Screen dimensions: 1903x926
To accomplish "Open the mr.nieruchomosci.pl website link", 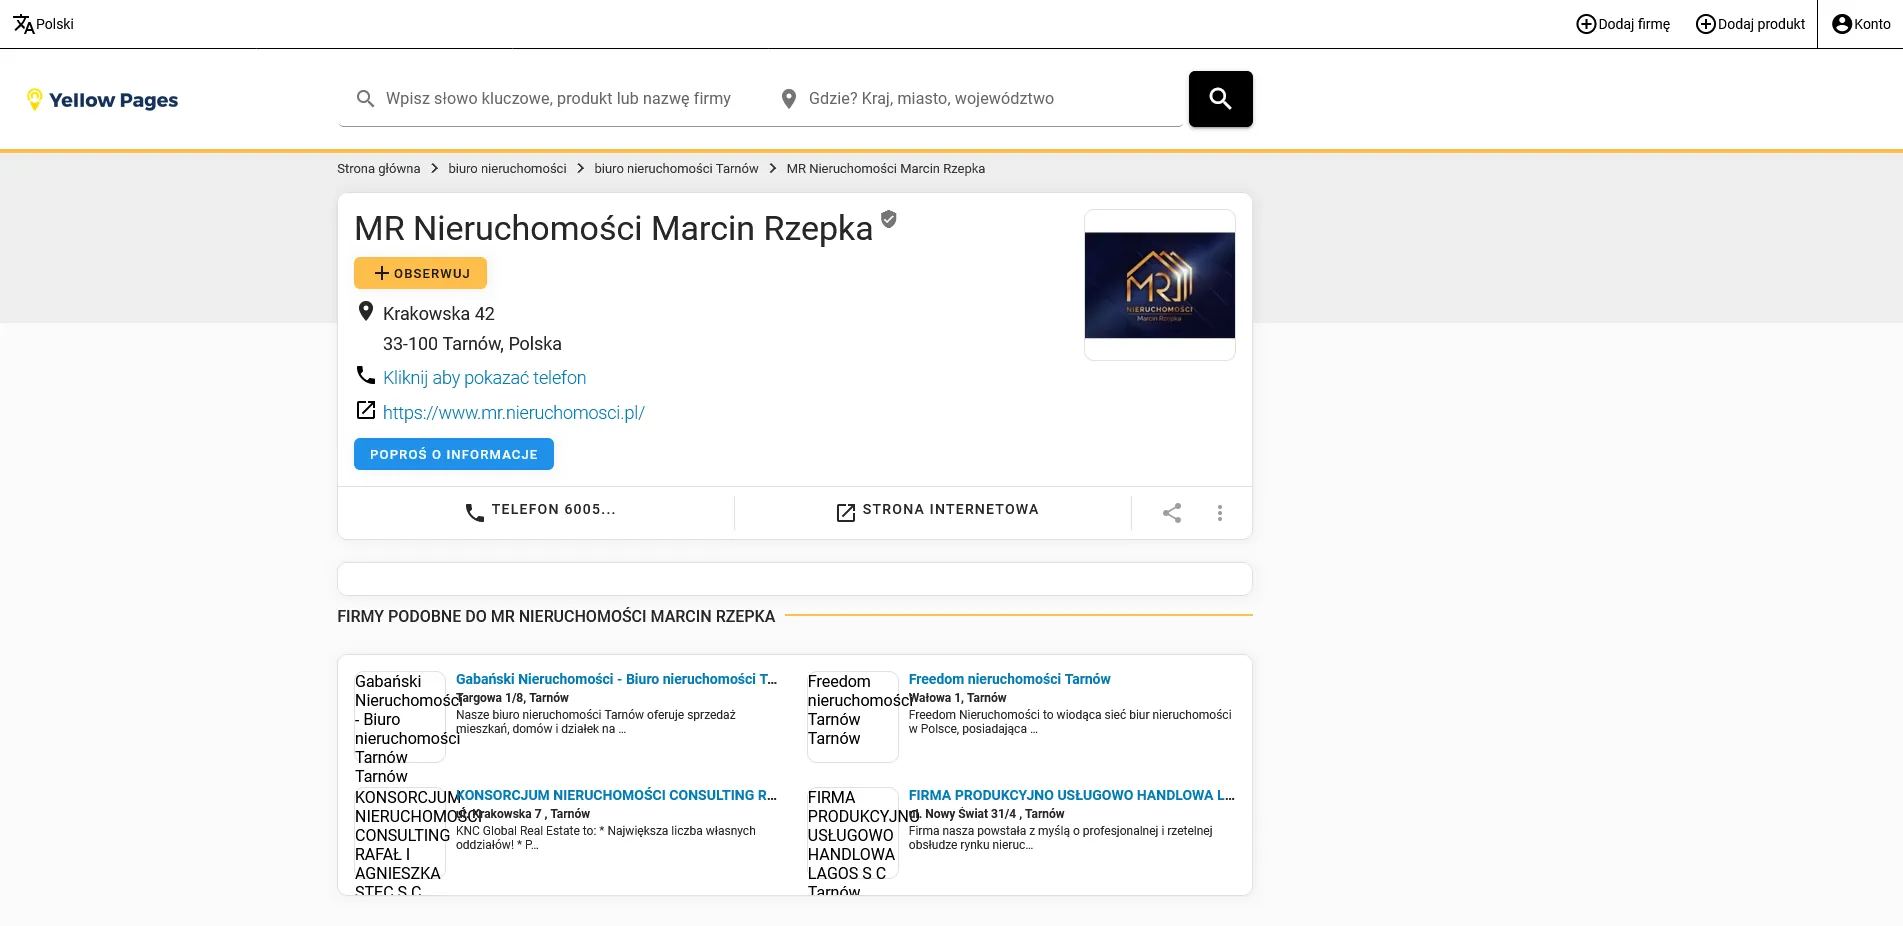I will pos(514,413).
